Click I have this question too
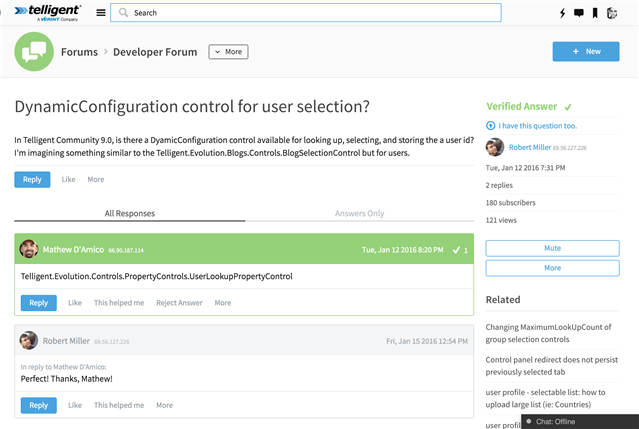The image size is (639, 429). tap(538, 126)
